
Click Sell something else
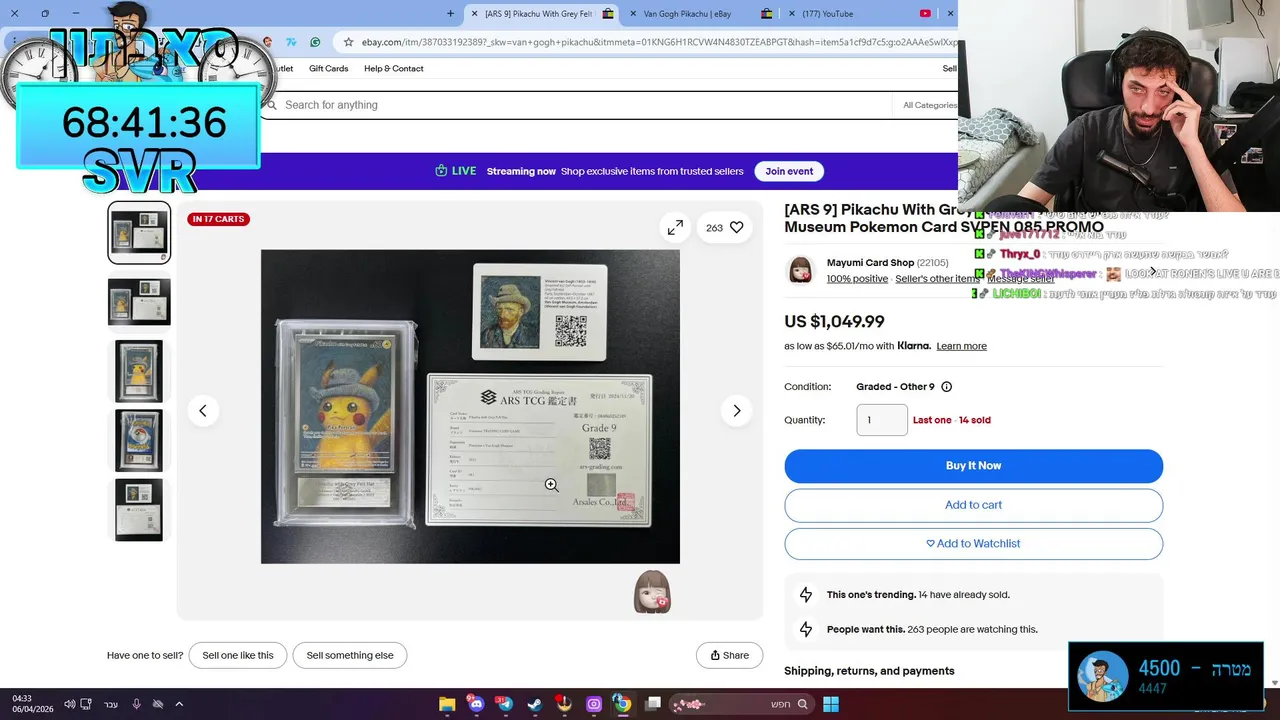click(350, 656)
